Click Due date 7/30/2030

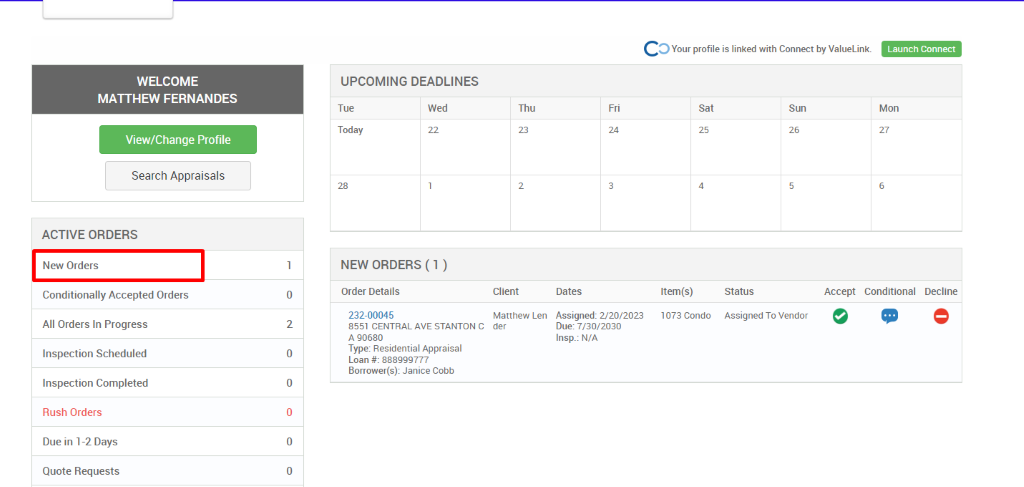pyautogui.click(x=588, y=326)
